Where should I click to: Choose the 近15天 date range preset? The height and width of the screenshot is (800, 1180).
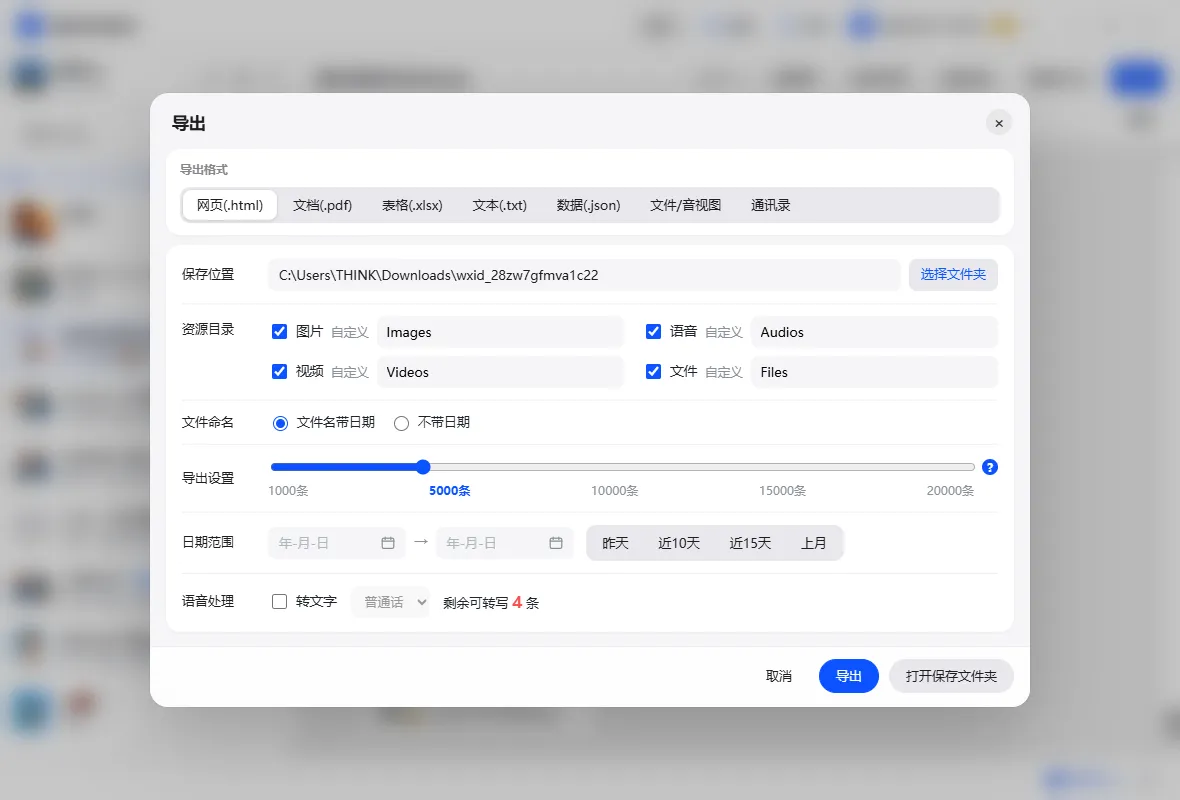click(x=750, y=543)
